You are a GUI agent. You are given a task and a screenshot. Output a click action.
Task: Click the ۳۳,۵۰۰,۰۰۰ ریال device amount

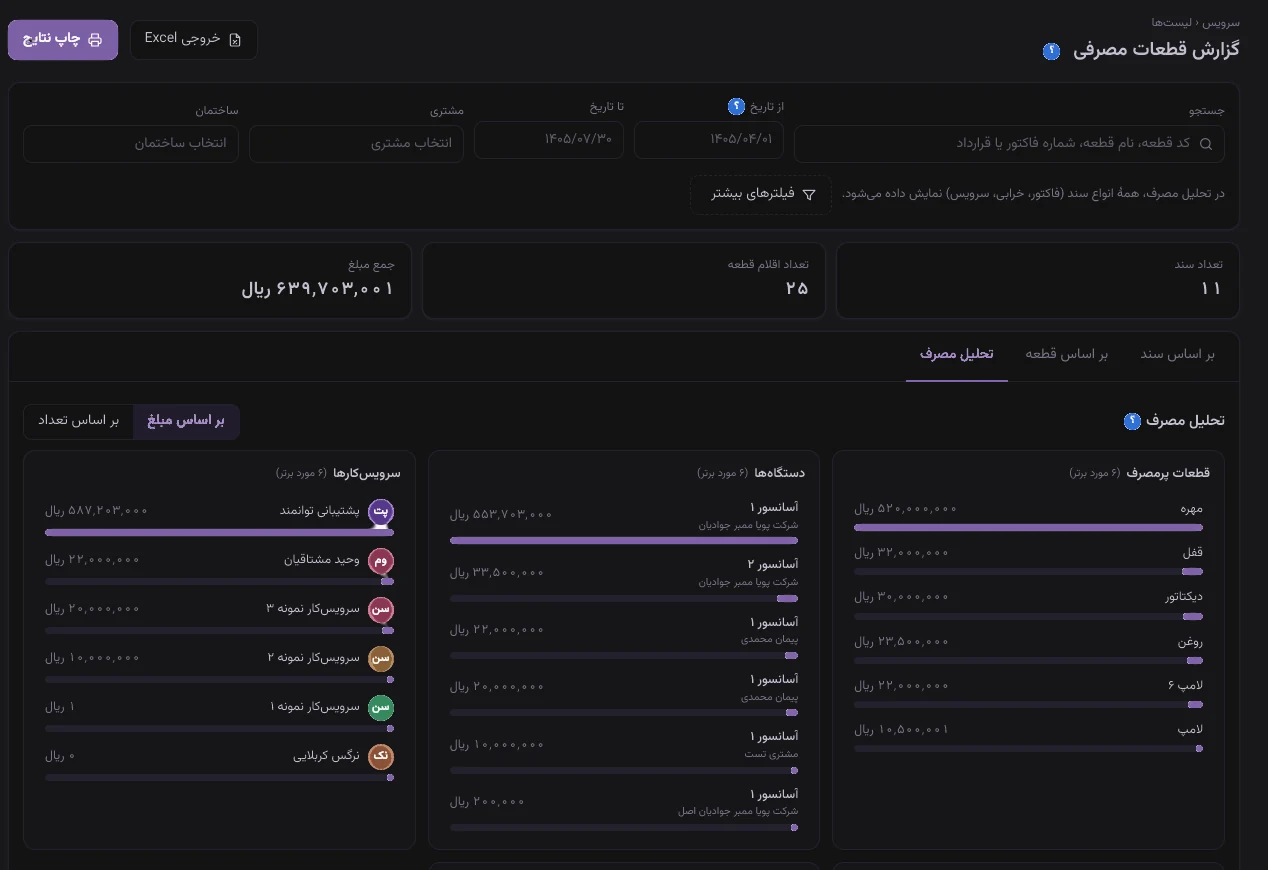(497, 573)
